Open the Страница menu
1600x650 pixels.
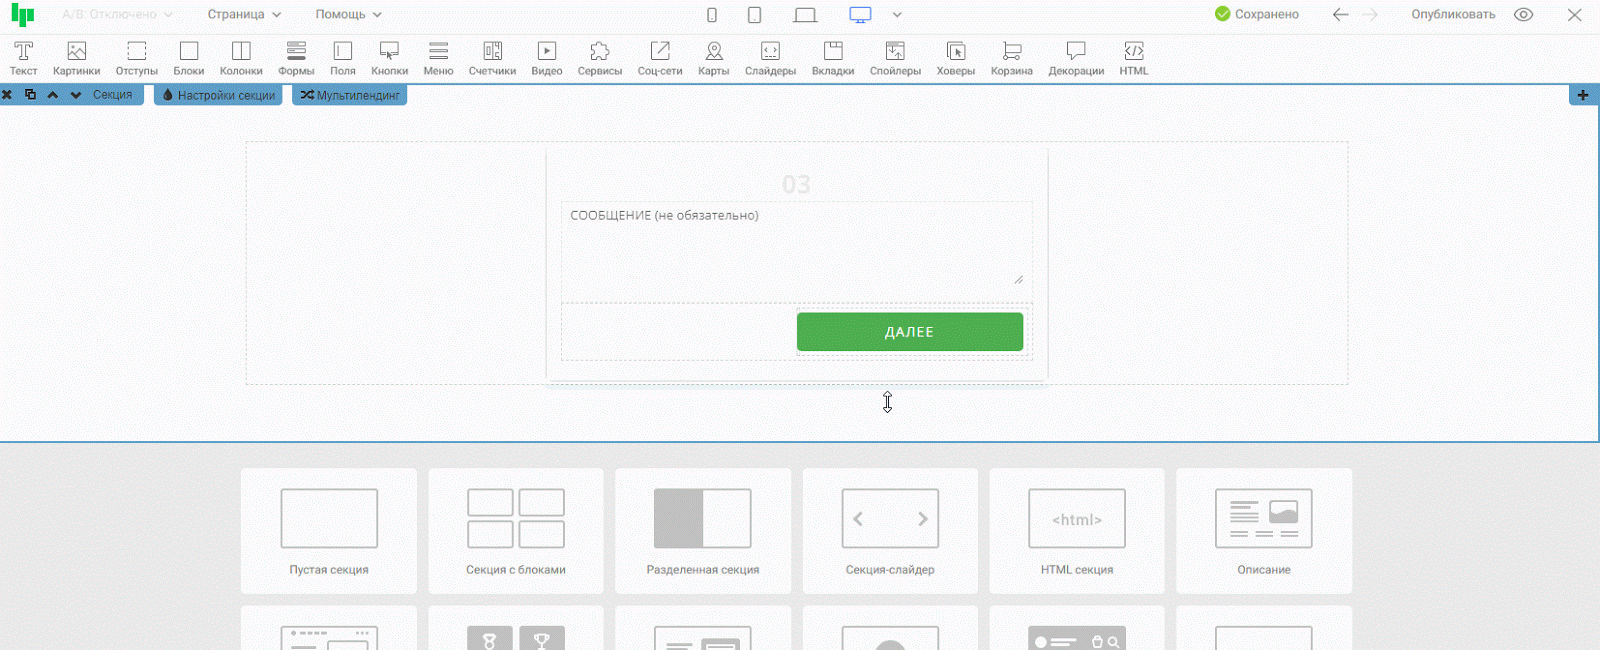(244, 15)
